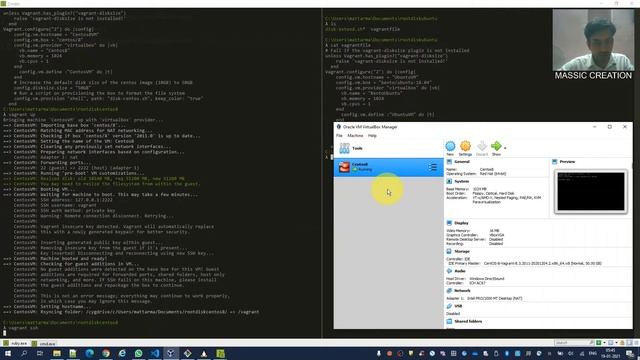Screen dimensions: 640x360
Task: Click the console Search input field
Action: tap(571, 343)
